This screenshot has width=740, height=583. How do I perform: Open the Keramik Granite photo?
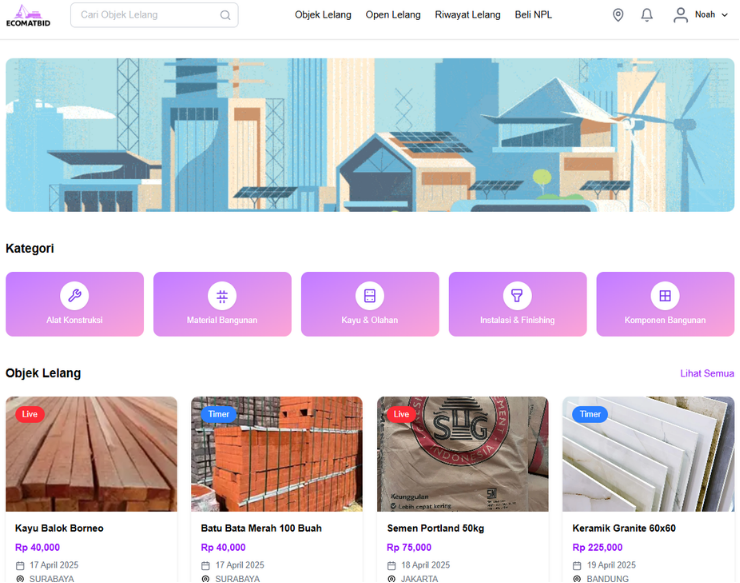click(648, 454)
